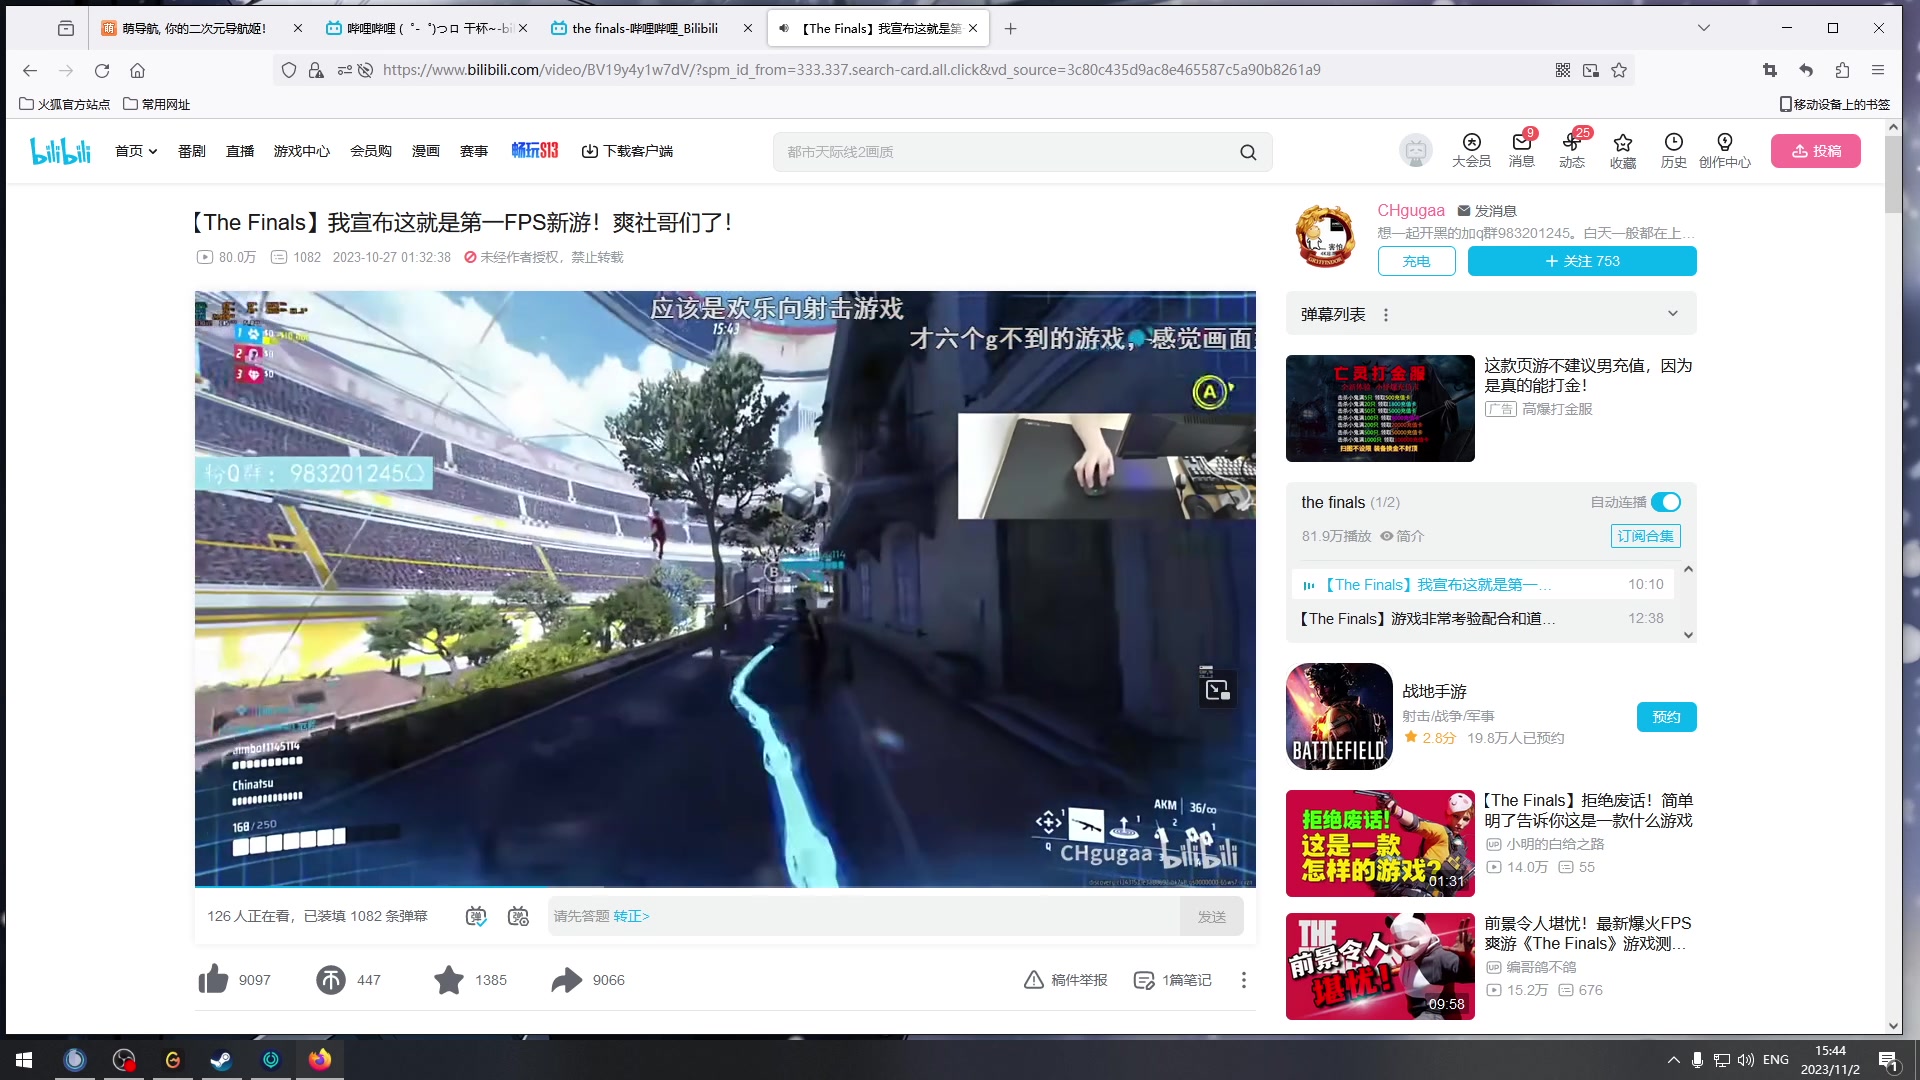The height and width of the screenshot is (1080, 1920).
Task: Go to bilibili logo home
Action: 60,151
